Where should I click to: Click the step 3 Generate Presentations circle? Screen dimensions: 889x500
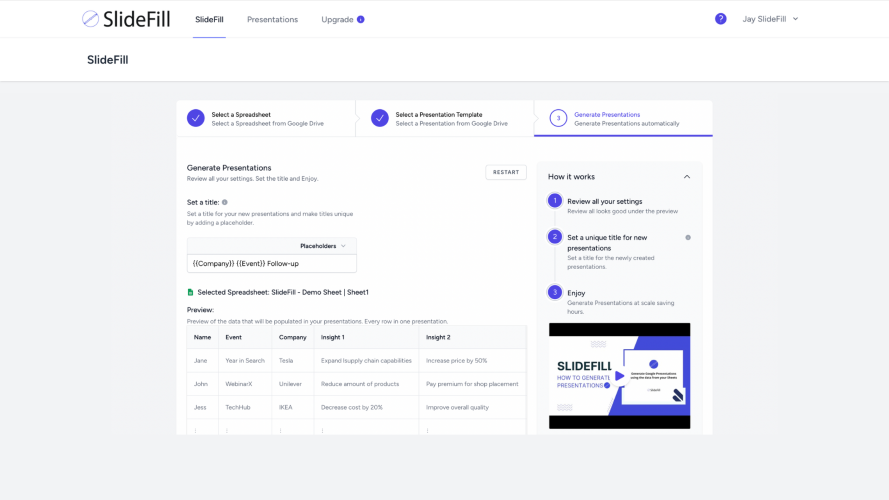558,118
